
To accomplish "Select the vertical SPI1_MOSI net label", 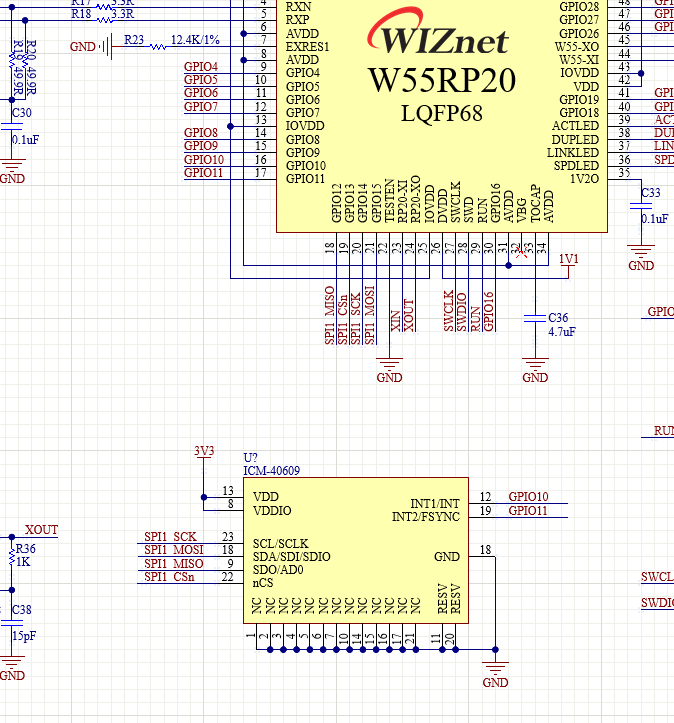I will tap(370, 315).
